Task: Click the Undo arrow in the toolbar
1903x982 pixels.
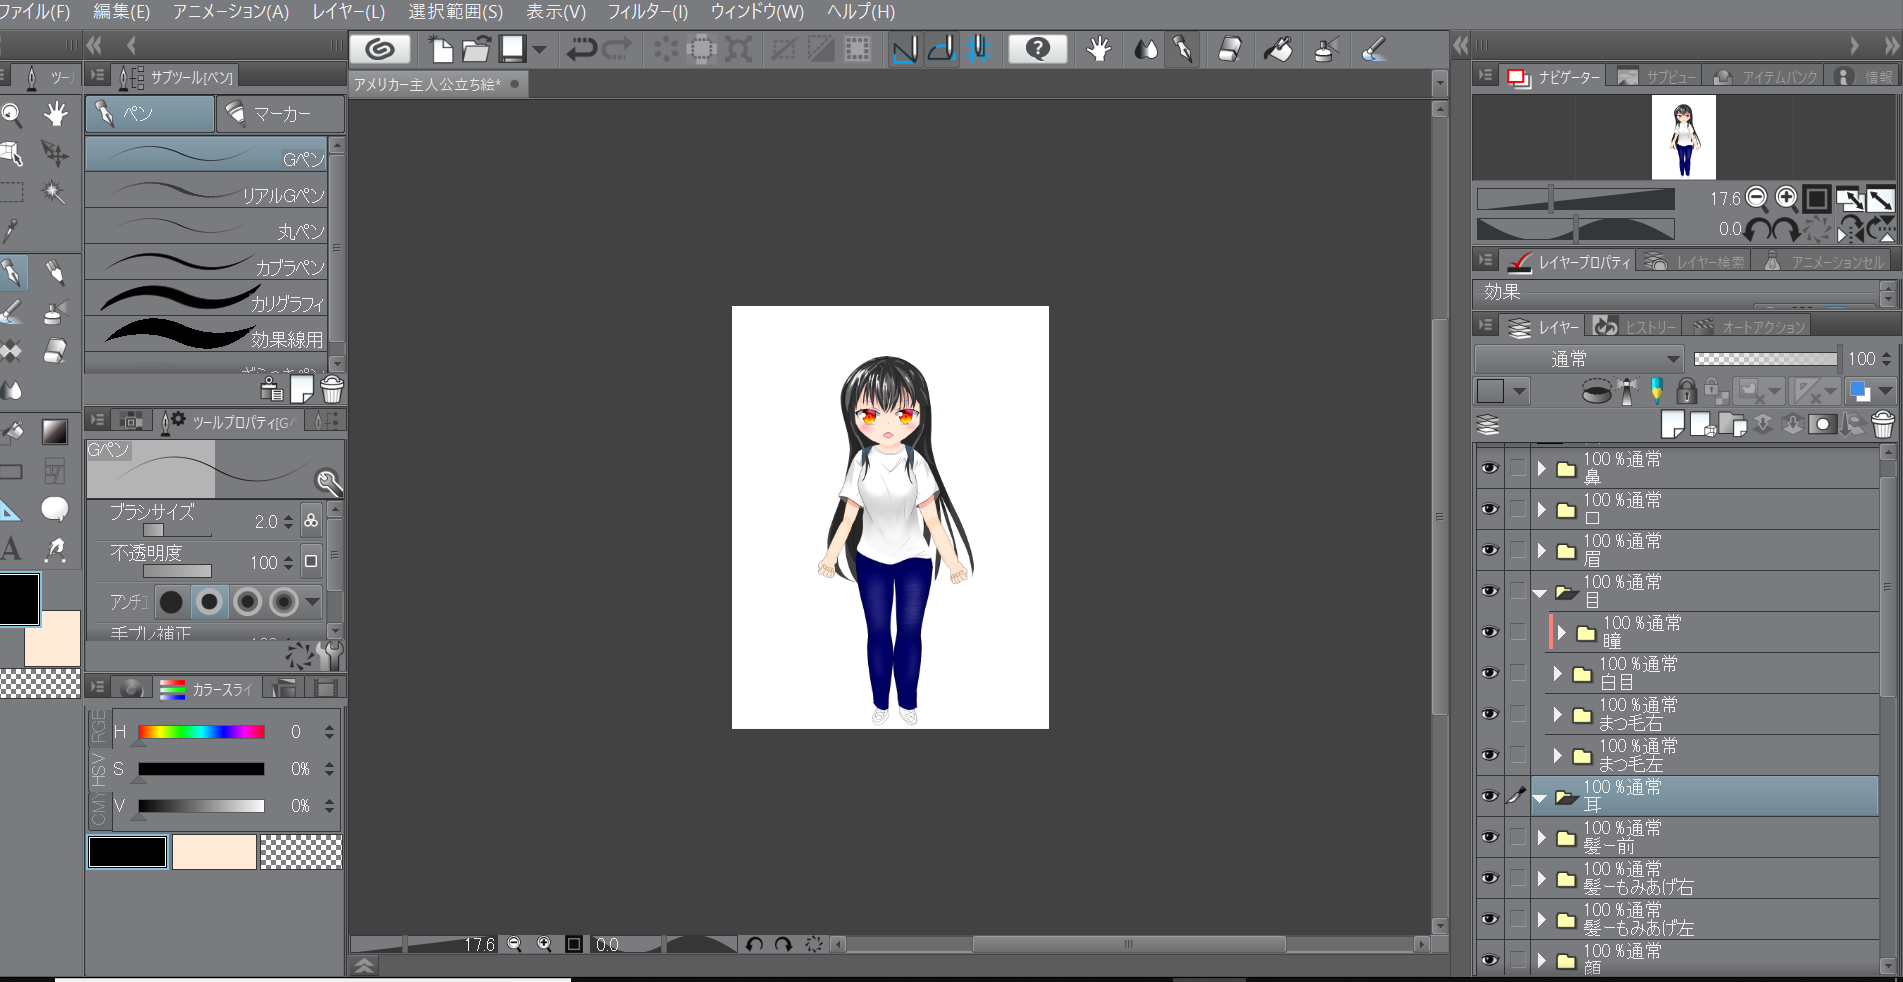Action: pos(581,49)
